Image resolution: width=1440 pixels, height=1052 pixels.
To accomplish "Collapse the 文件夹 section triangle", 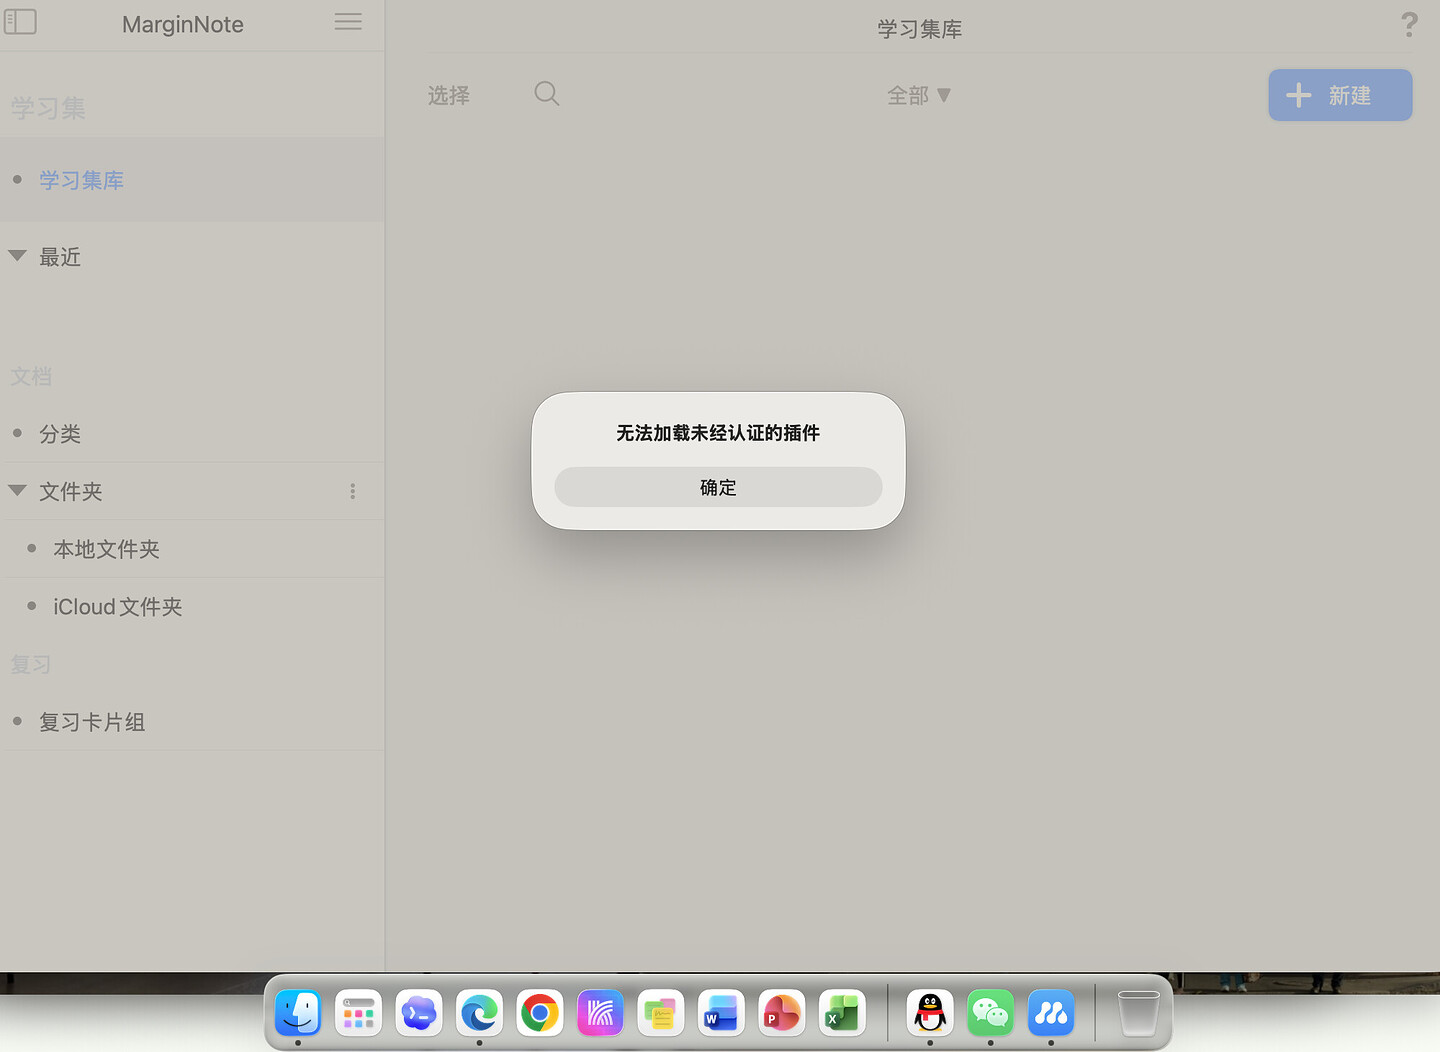I will pyautogui.click(x=17, y=490).
